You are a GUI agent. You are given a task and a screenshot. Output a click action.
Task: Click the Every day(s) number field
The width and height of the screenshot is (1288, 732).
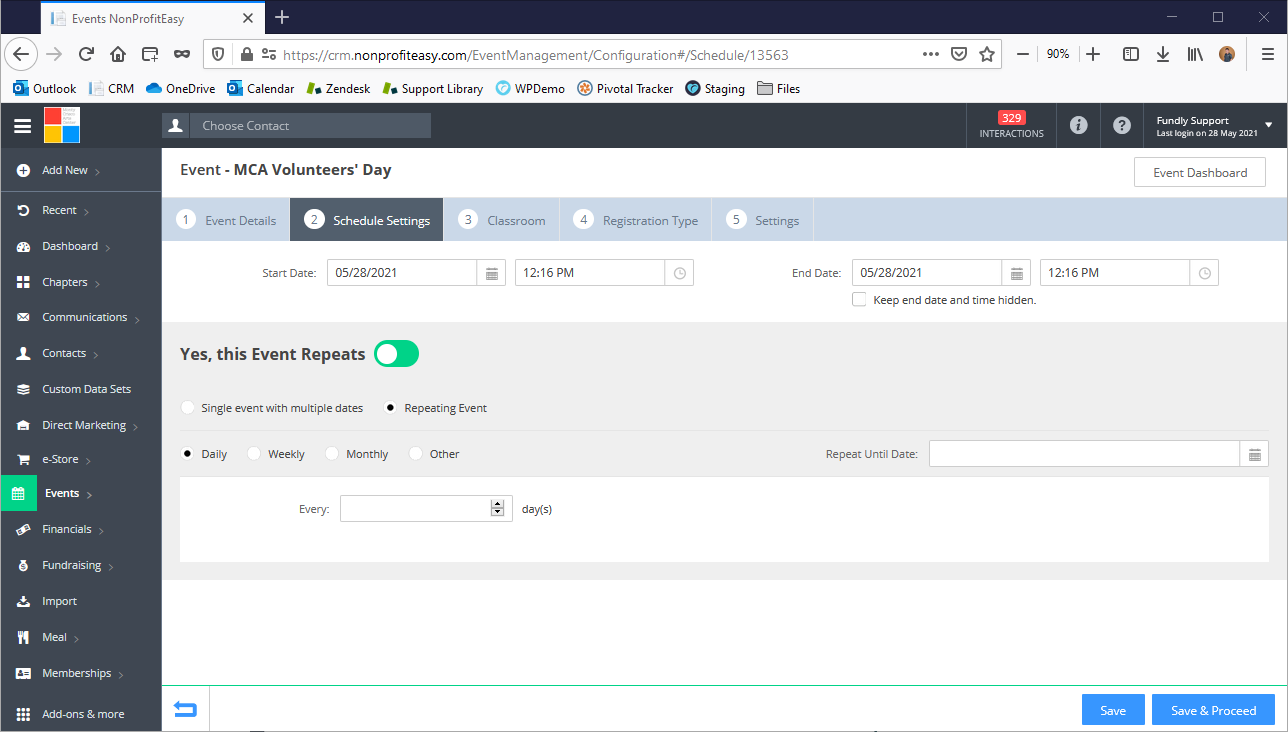(415, 509)
